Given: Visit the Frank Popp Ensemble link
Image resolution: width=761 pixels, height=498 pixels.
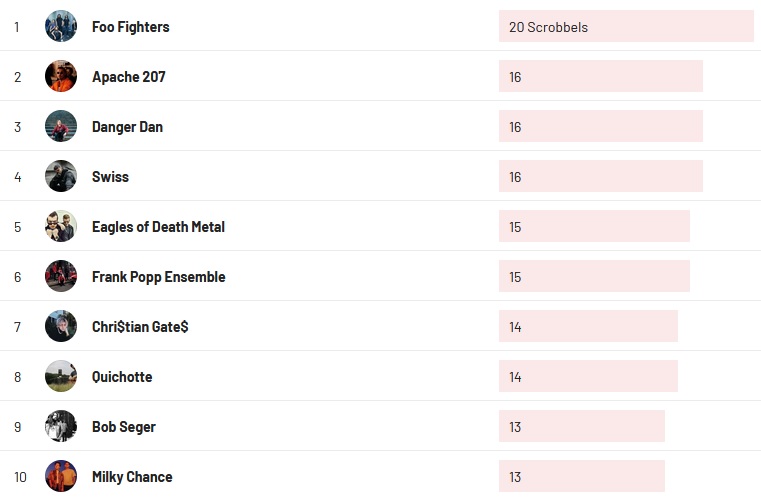Looking at the screenshot, I should pos(158,277).
